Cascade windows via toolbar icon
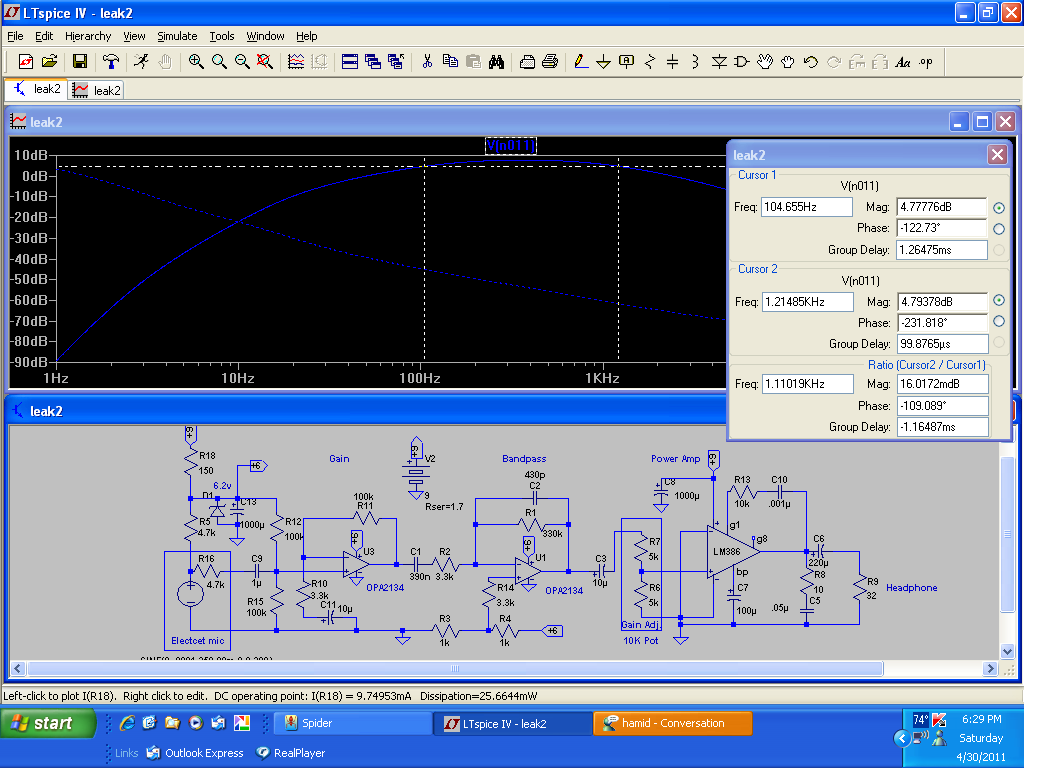The width and height of the screenshot is (1042, 770). pos(373,62)
